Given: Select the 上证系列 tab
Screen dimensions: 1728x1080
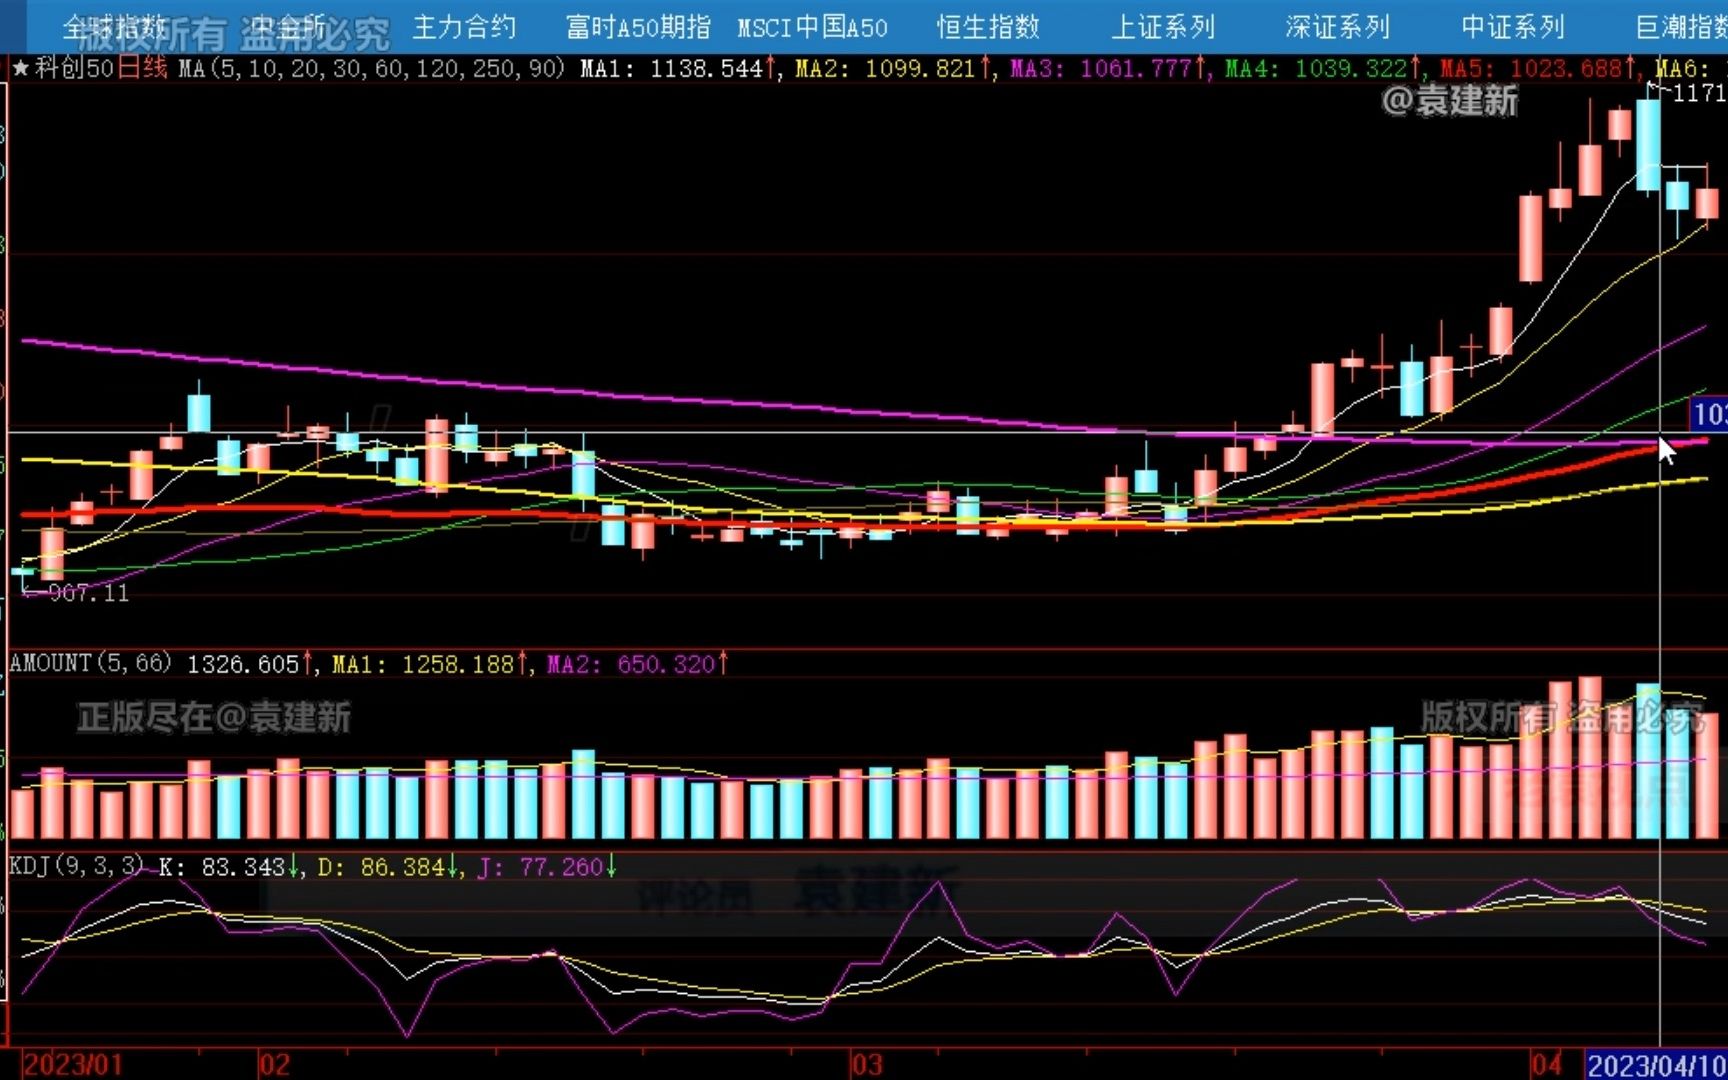Looking at the screenshot, I should (x=1163, y=27).
